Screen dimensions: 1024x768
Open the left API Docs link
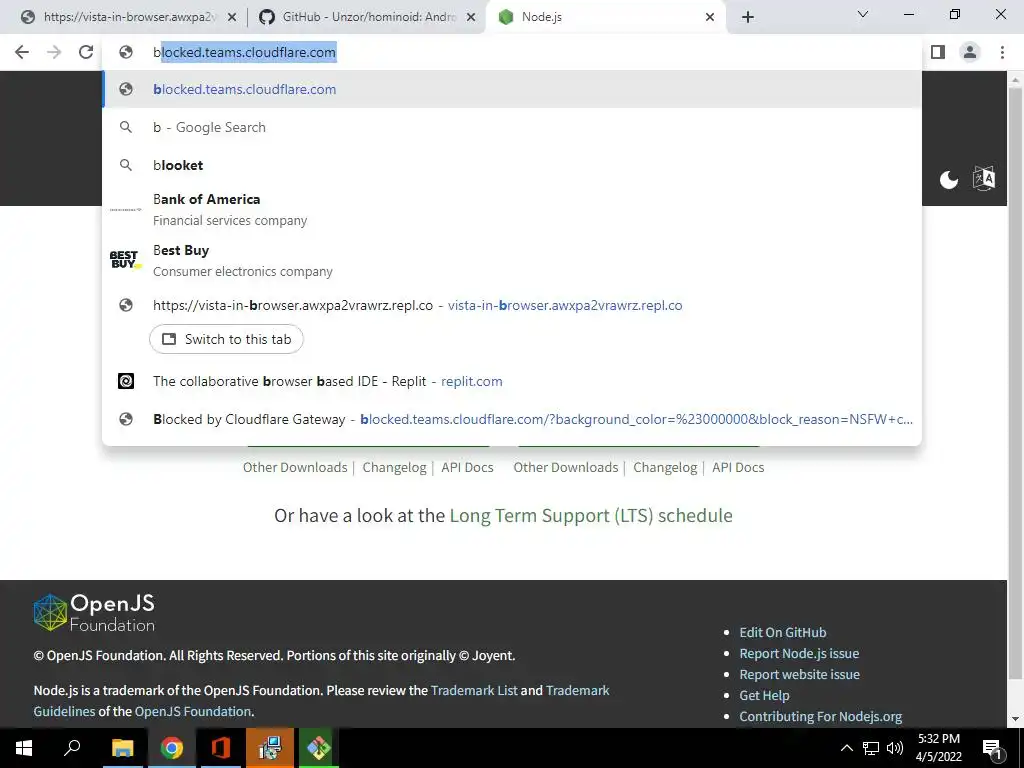coord(468,468)
